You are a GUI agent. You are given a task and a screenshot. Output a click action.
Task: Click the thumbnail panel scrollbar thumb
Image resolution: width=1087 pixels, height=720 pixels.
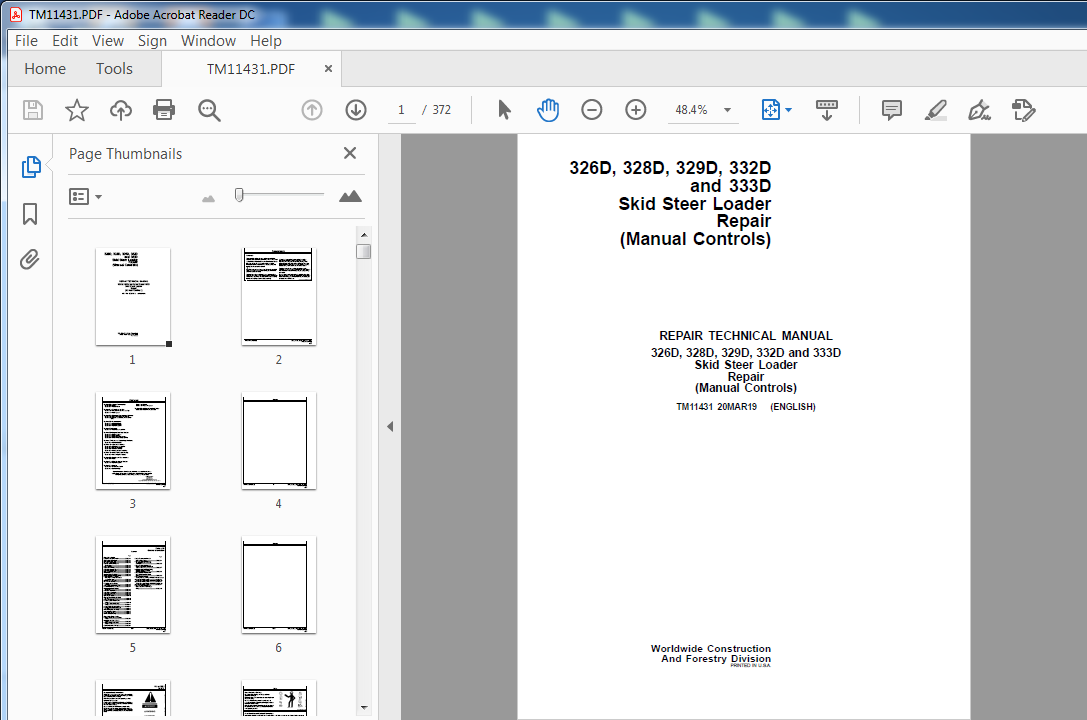pos(364,252)
